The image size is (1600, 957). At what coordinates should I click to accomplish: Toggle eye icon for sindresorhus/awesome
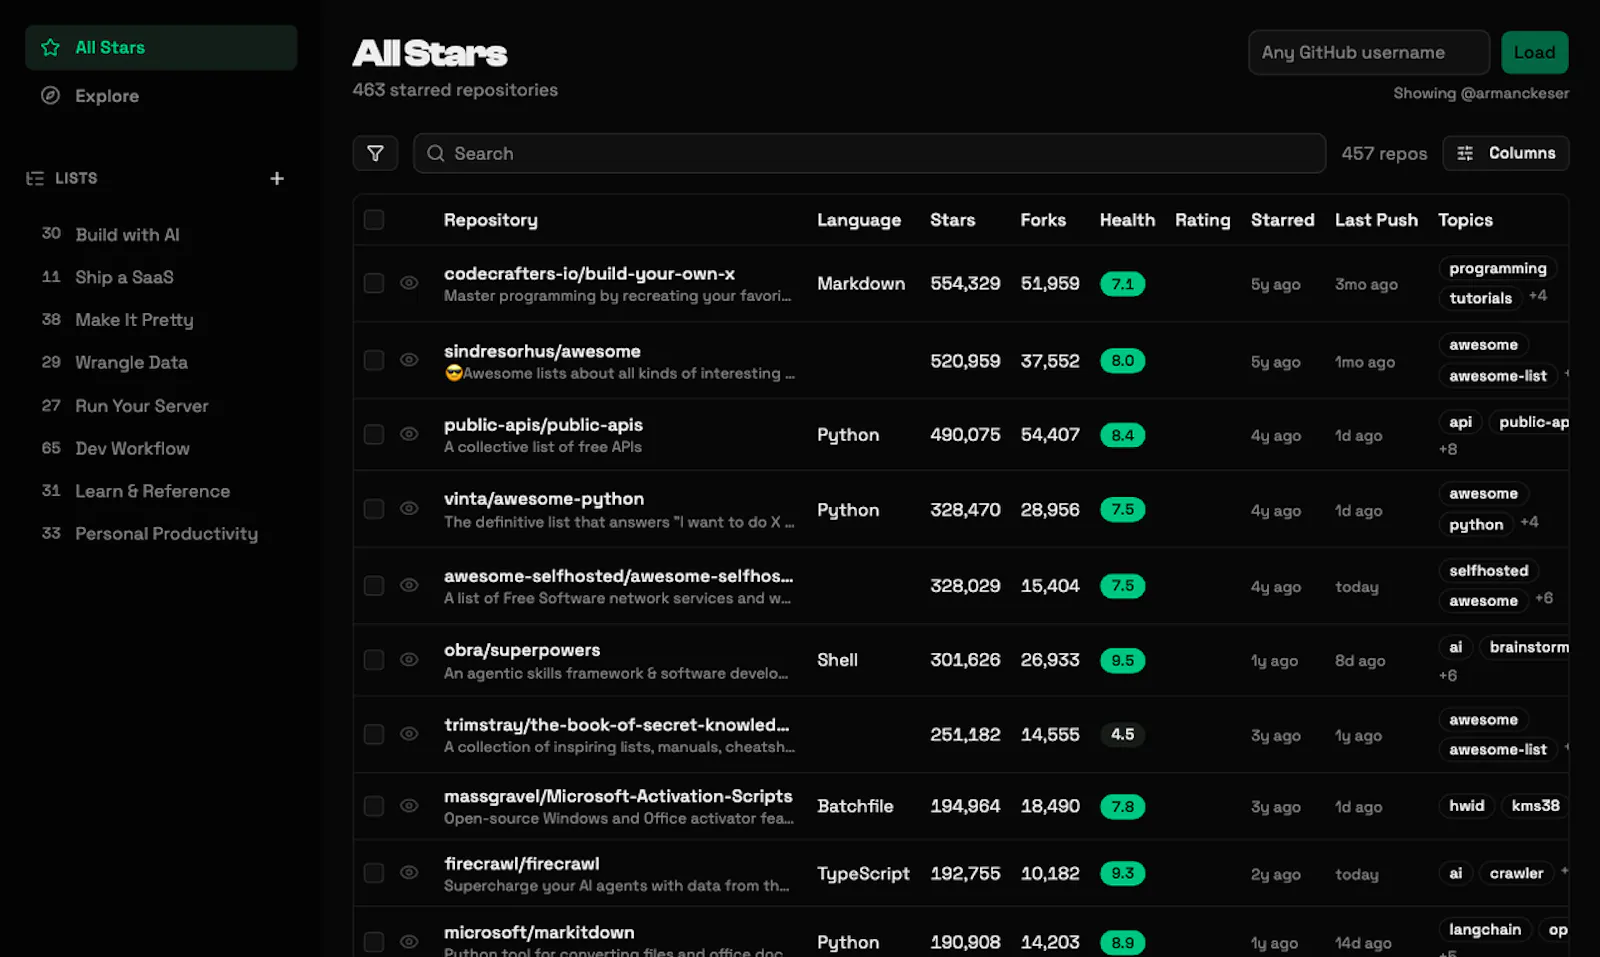pos(409,360)
